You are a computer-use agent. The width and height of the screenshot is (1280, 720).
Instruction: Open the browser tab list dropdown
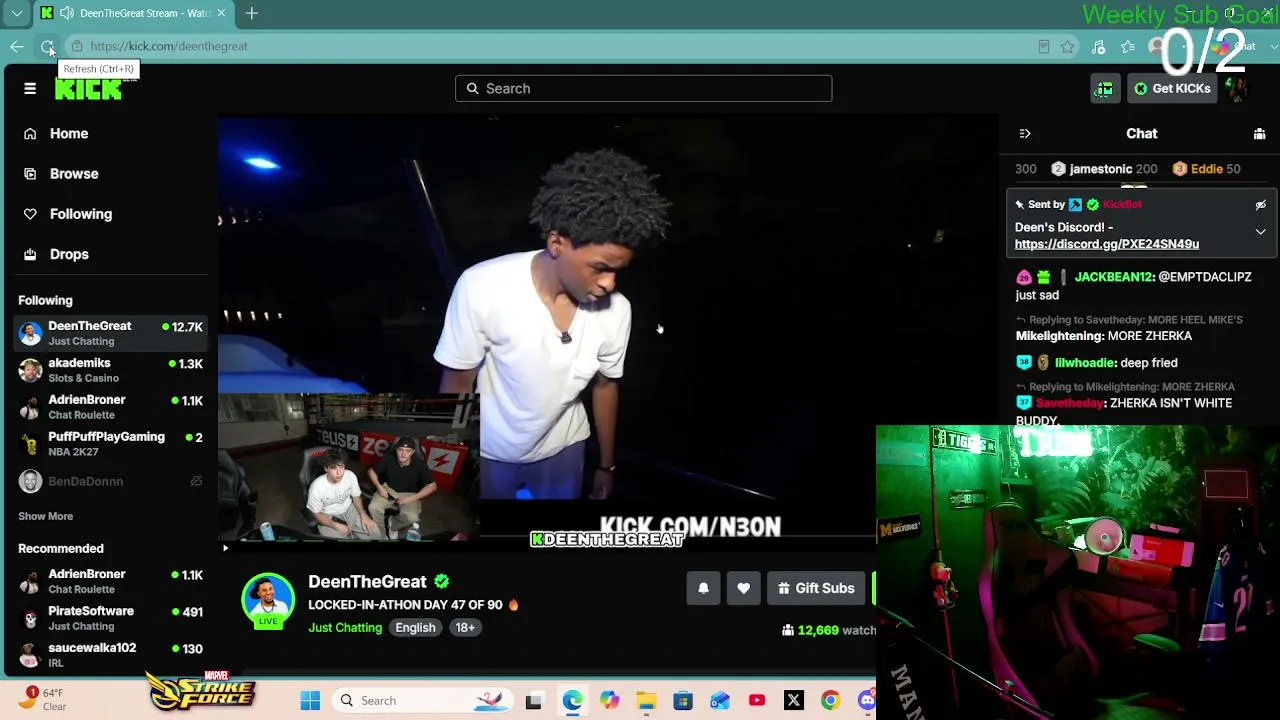click(x=17, y=13)
